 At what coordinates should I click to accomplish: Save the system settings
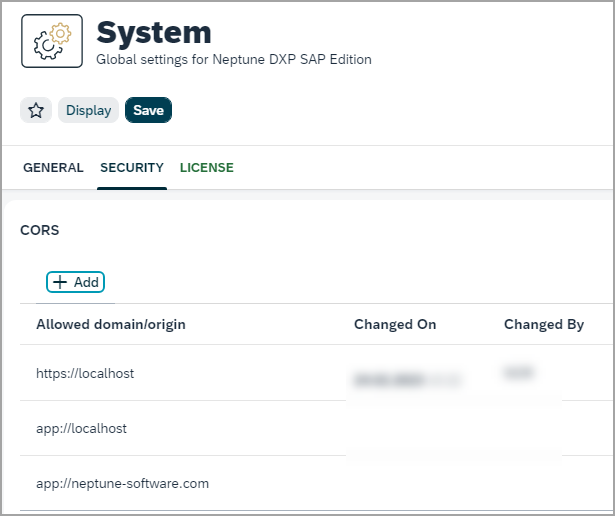pyautogui.click(x=148, y=110)
